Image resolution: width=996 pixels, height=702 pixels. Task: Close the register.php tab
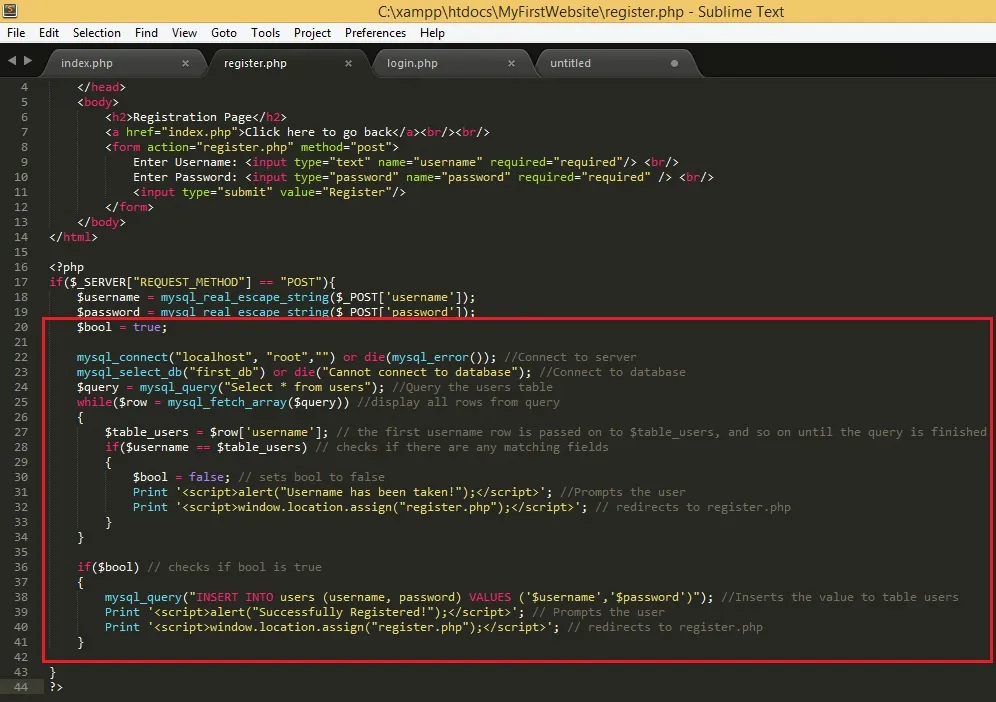(348, 64)
